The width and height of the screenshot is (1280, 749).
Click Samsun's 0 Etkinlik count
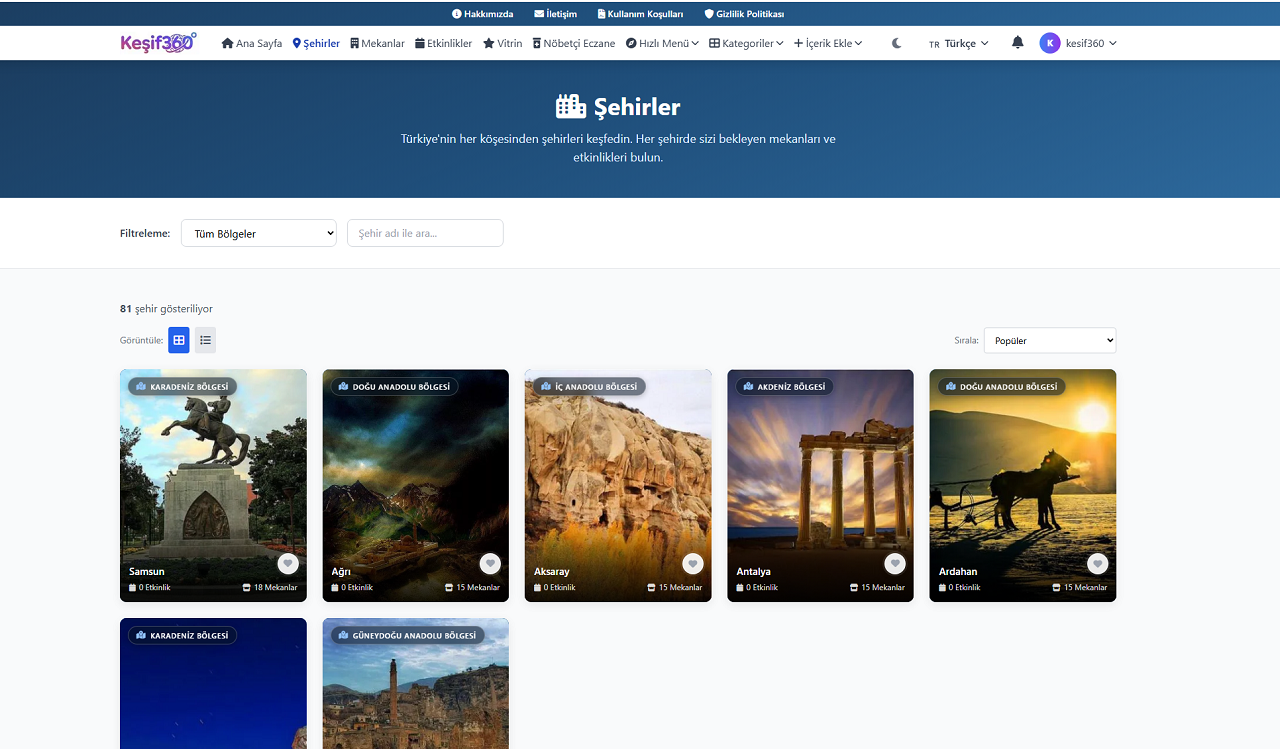coord(150,588)
